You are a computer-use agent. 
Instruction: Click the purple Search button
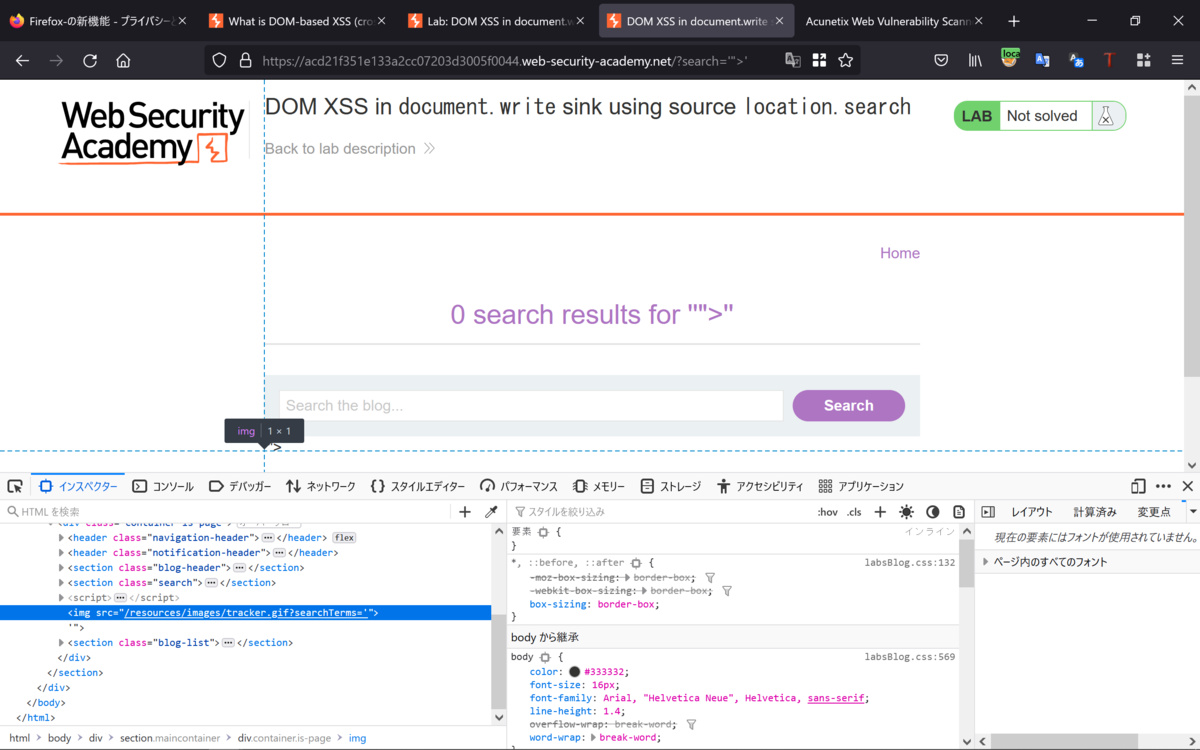[x=849, y=406]
